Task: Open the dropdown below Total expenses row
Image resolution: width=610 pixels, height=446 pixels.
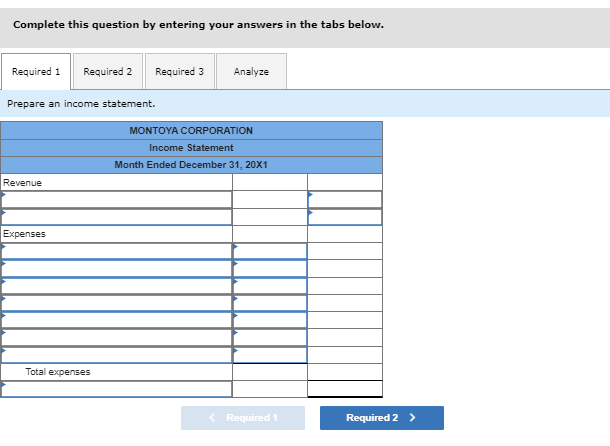Action: click(x=116, y=389)
